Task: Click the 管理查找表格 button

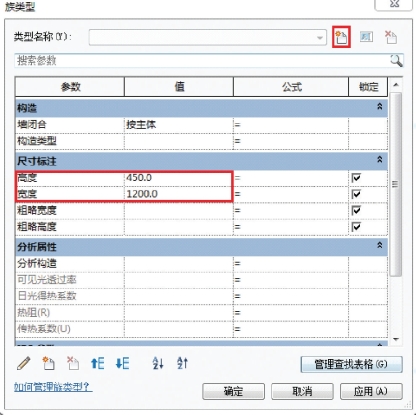Action: 352,364
